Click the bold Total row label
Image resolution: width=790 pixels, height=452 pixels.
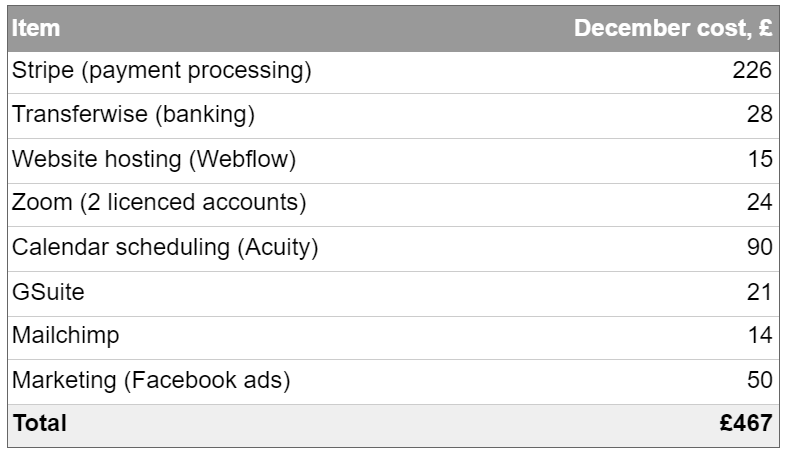[39, 423]
